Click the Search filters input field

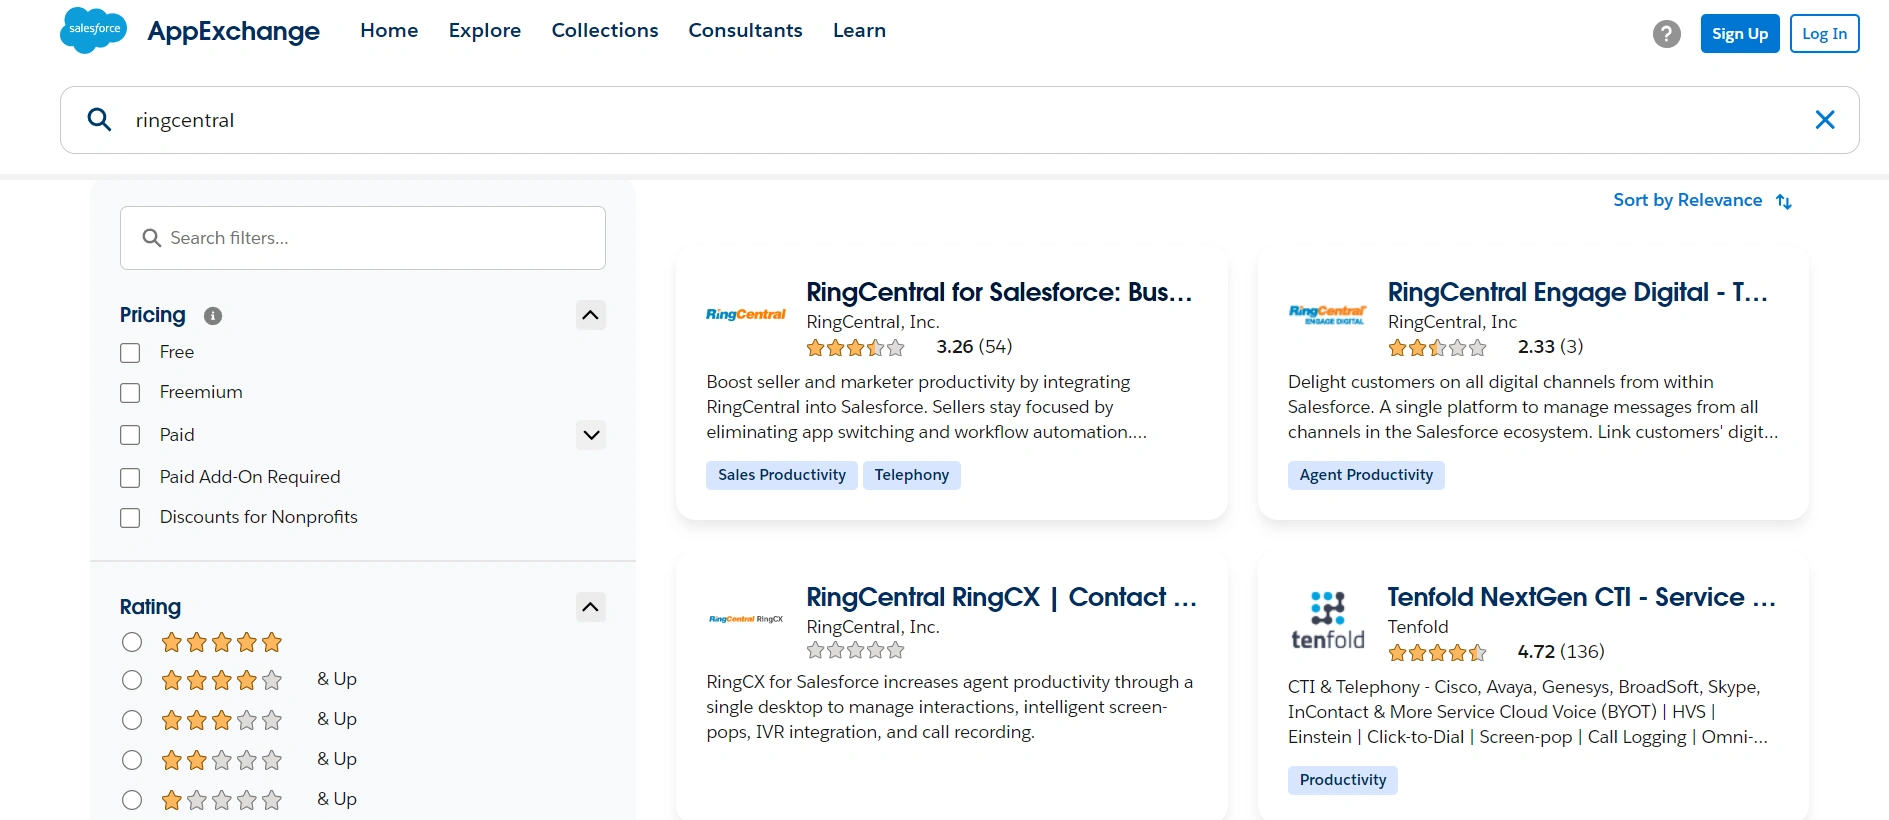pyautogui.click(x=362, y=238)
